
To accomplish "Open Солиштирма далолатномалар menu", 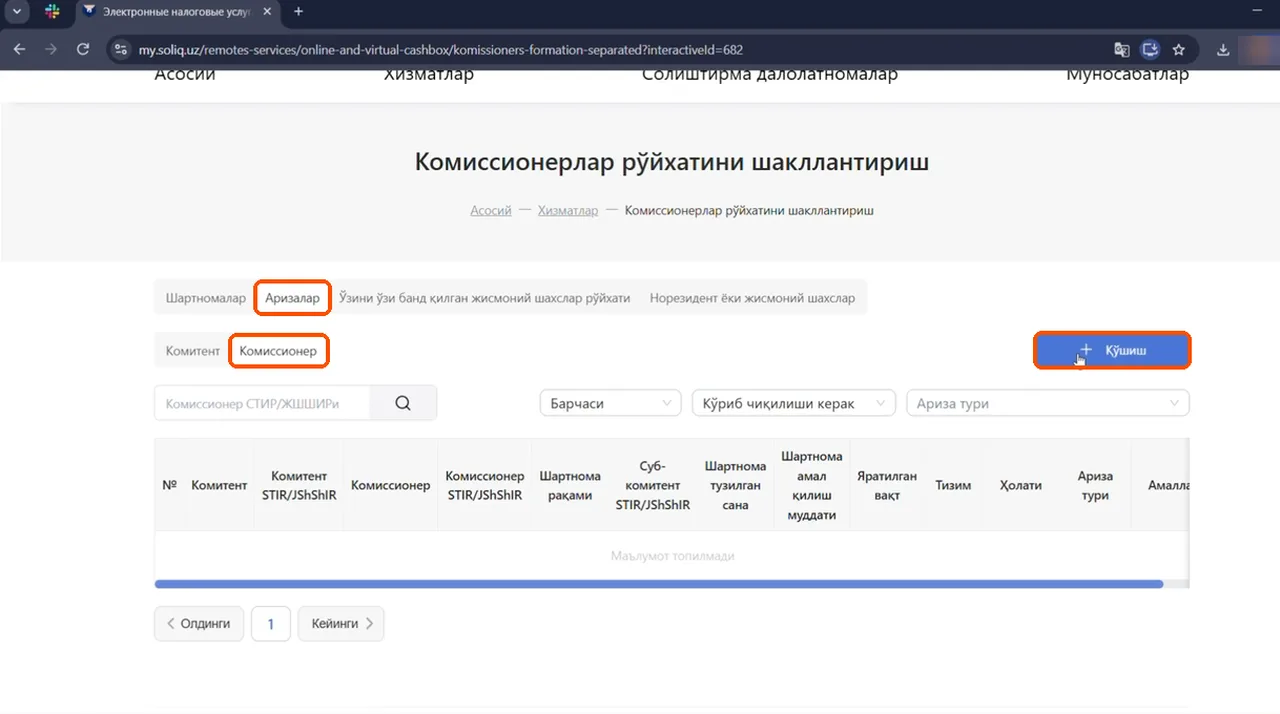I will (x=770, y=75).
